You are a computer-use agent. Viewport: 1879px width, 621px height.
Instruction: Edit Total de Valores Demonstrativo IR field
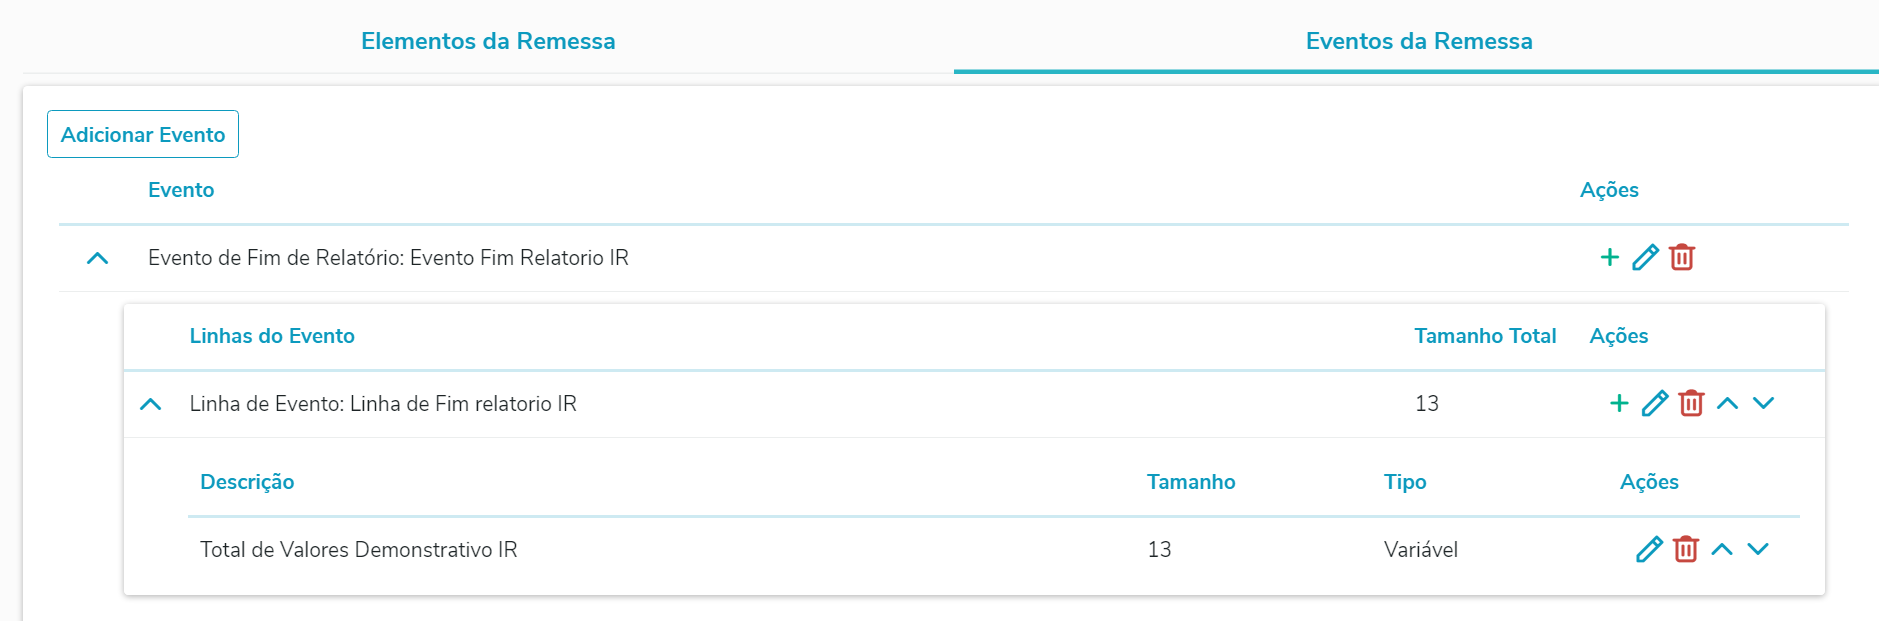[1649, 550]
